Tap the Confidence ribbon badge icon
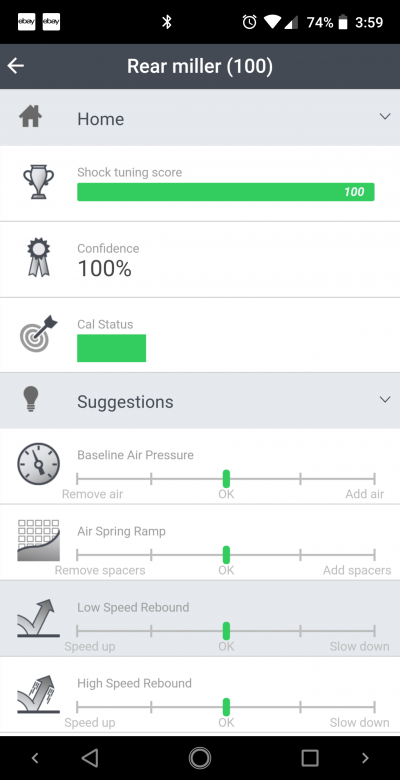The image size is (400, 780). click(38, 257)
